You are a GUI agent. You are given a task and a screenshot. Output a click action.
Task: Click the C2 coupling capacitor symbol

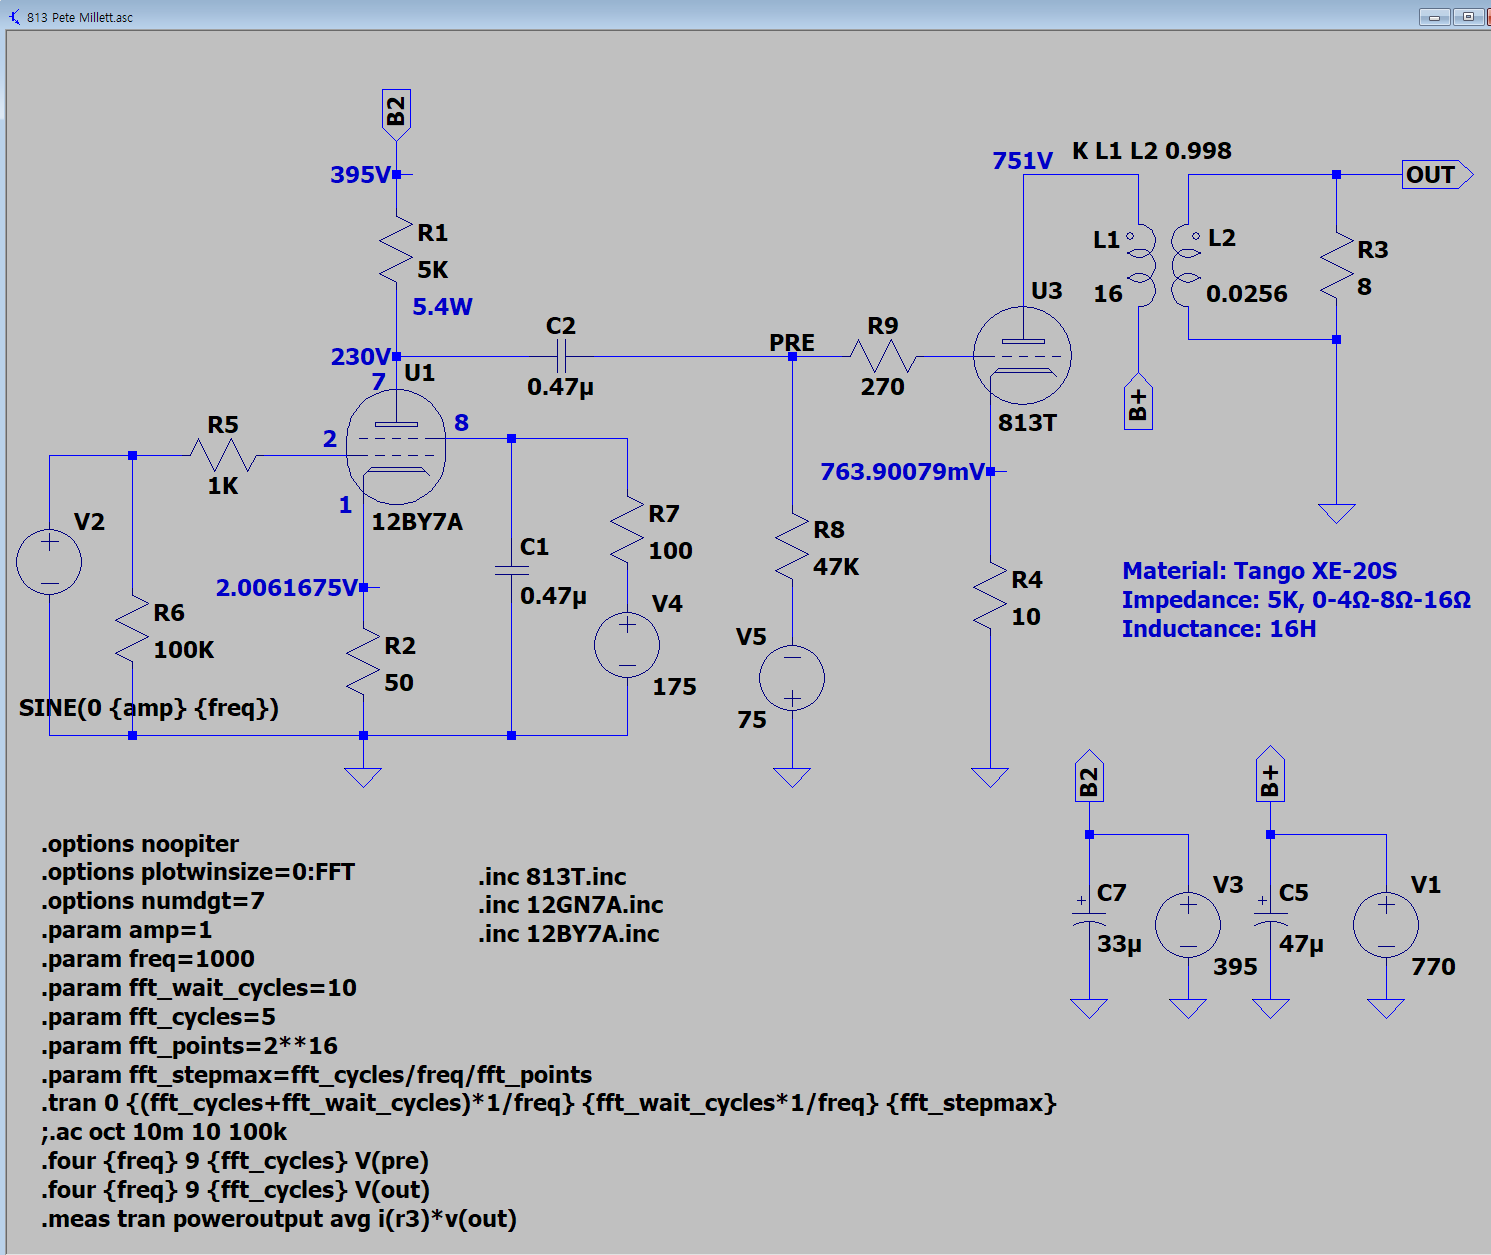tap(561, 356)
